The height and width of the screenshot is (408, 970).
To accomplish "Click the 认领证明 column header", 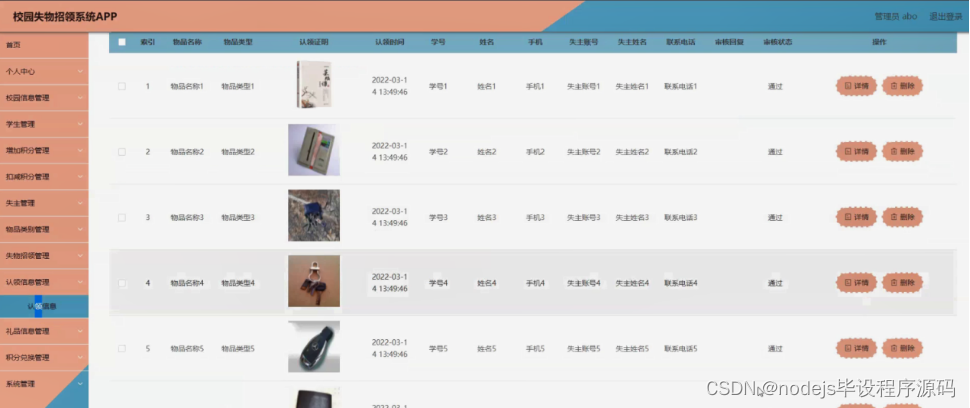I will (x=314, y=42).
